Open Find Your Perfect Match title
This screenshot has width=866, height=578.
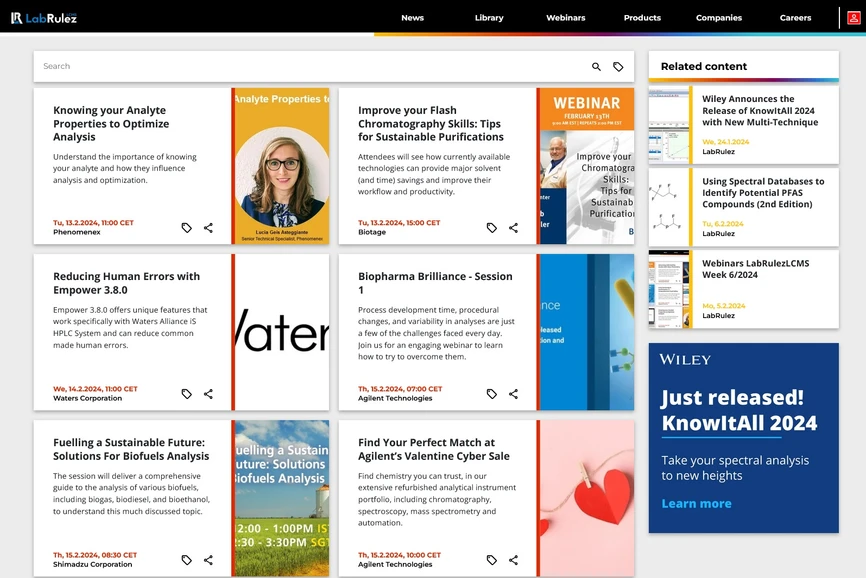coord(434,449)
